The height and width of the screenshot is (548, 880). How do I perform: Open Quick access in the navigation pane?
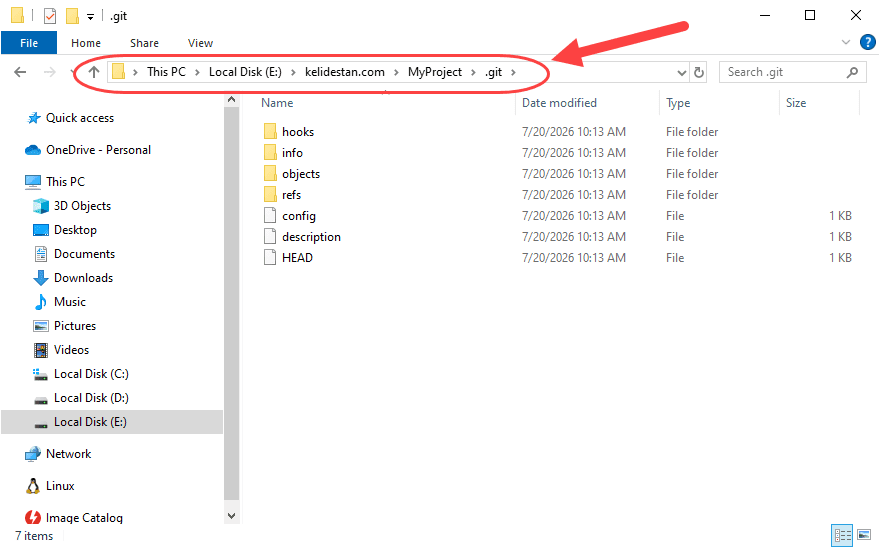pos(80,118)
